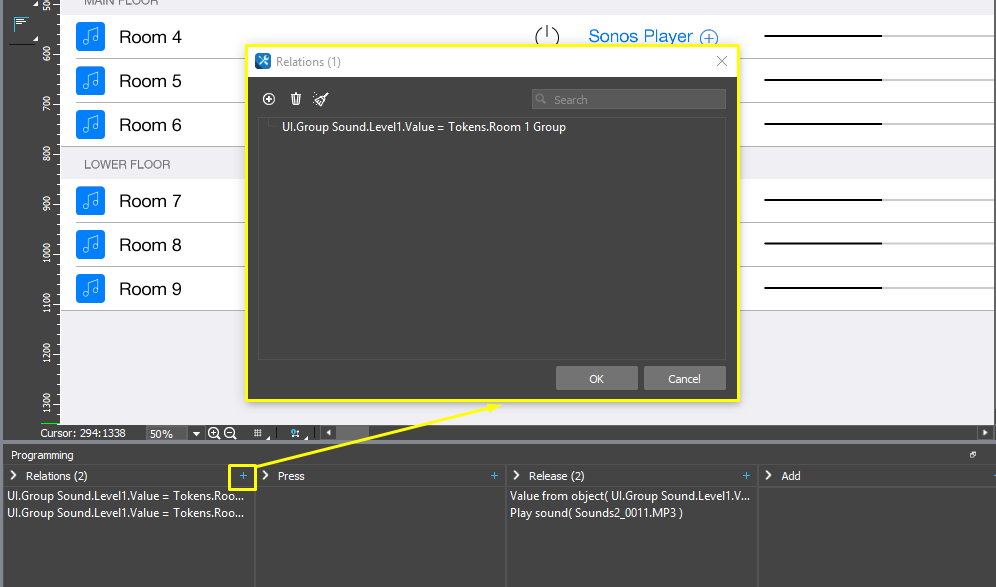Click the Room 4 volume slider

point(822,37)
